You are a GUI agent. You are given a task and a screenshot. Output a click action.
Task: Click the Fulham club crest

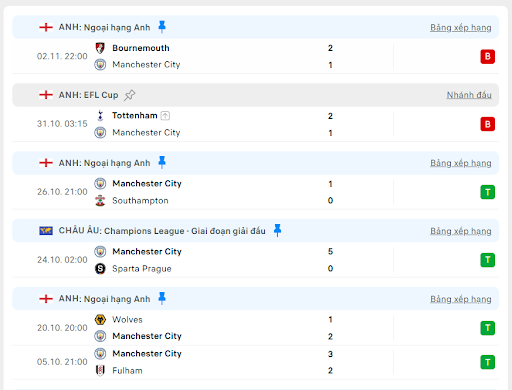coord(100,370)
